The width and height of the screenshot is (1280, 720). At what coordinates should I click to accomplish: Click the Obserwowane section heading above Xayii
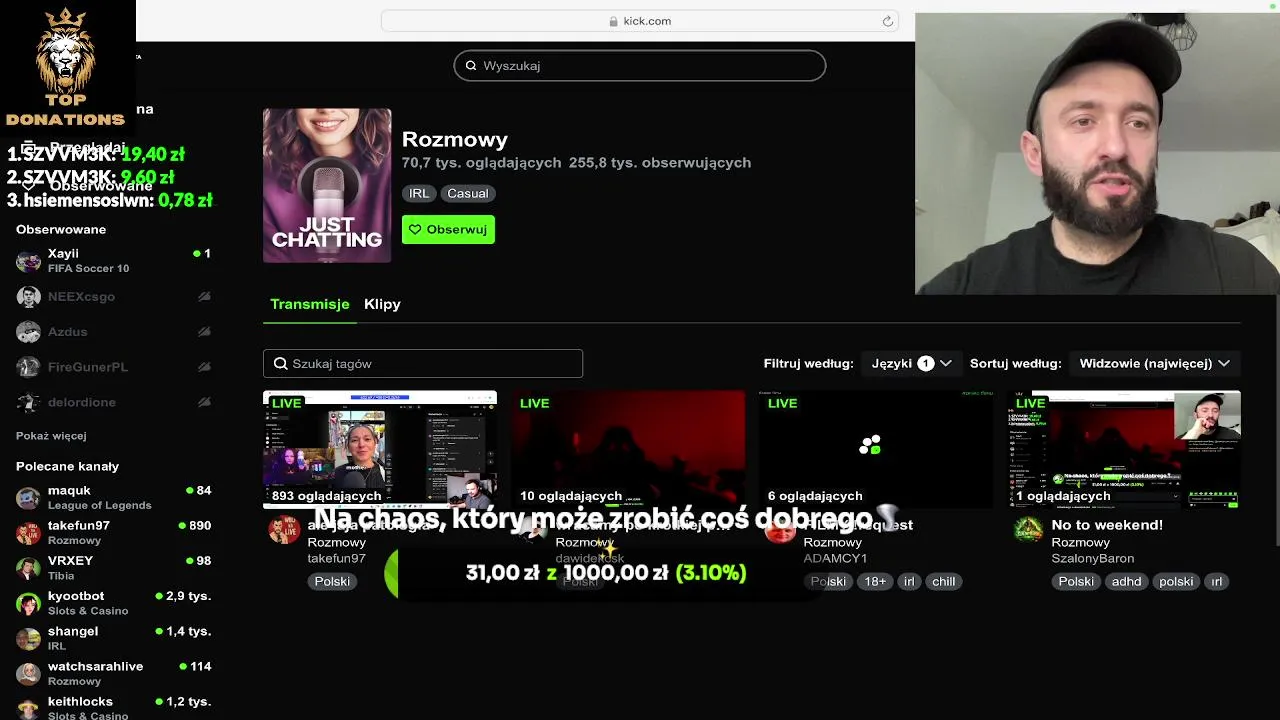(61, 230)
